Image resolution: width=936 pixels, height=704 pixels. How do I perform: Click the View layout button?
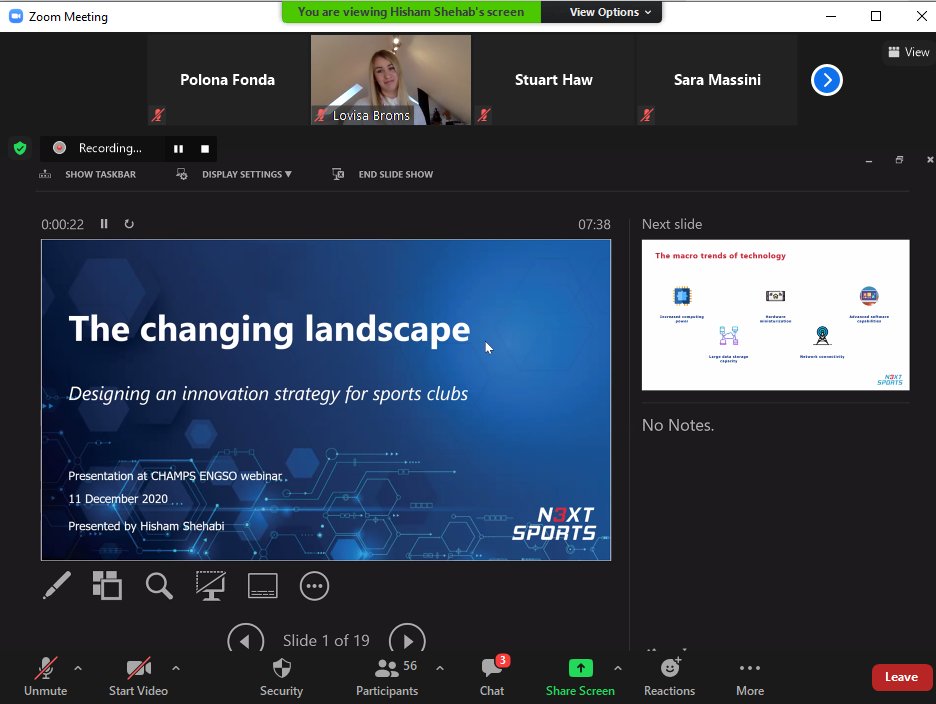(909, 52)
